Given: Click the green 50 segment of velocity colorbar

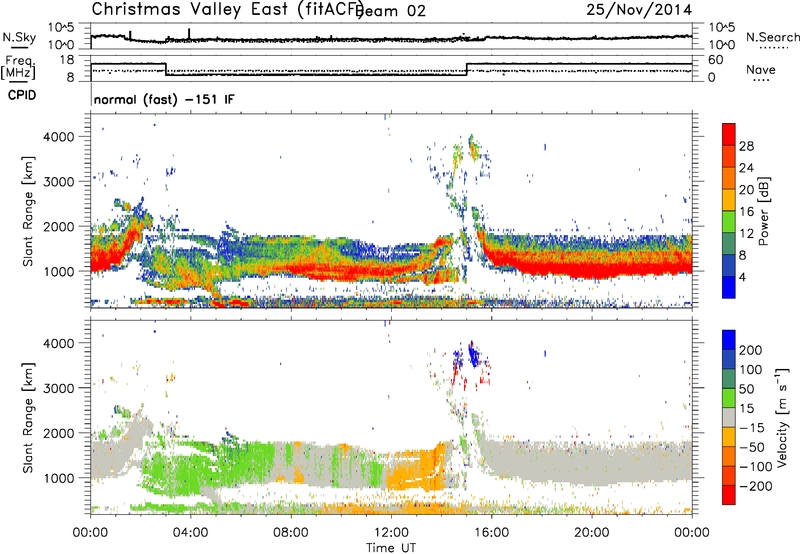Looking at the screenshot, I should click(729, 398).
